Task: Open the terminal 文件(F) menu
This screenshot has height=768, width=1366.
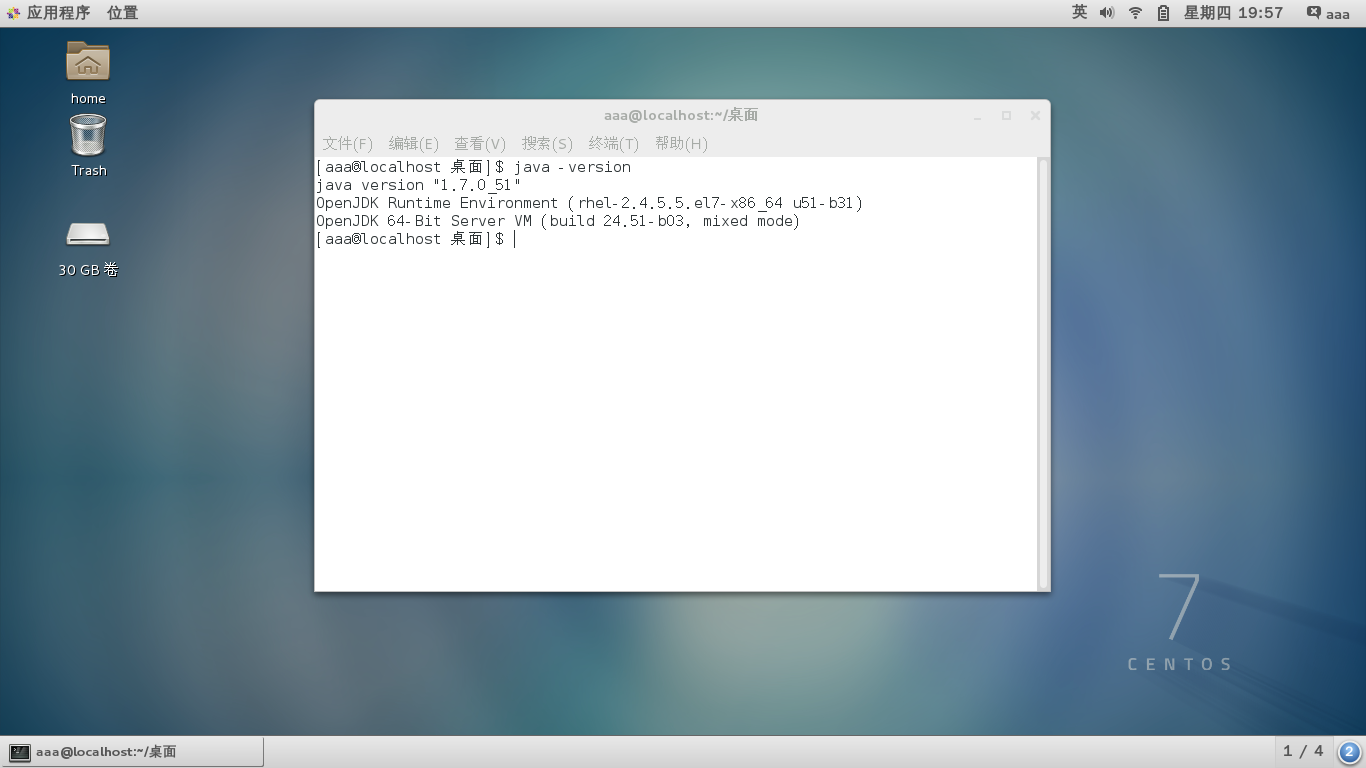Action: click(348, 143)
